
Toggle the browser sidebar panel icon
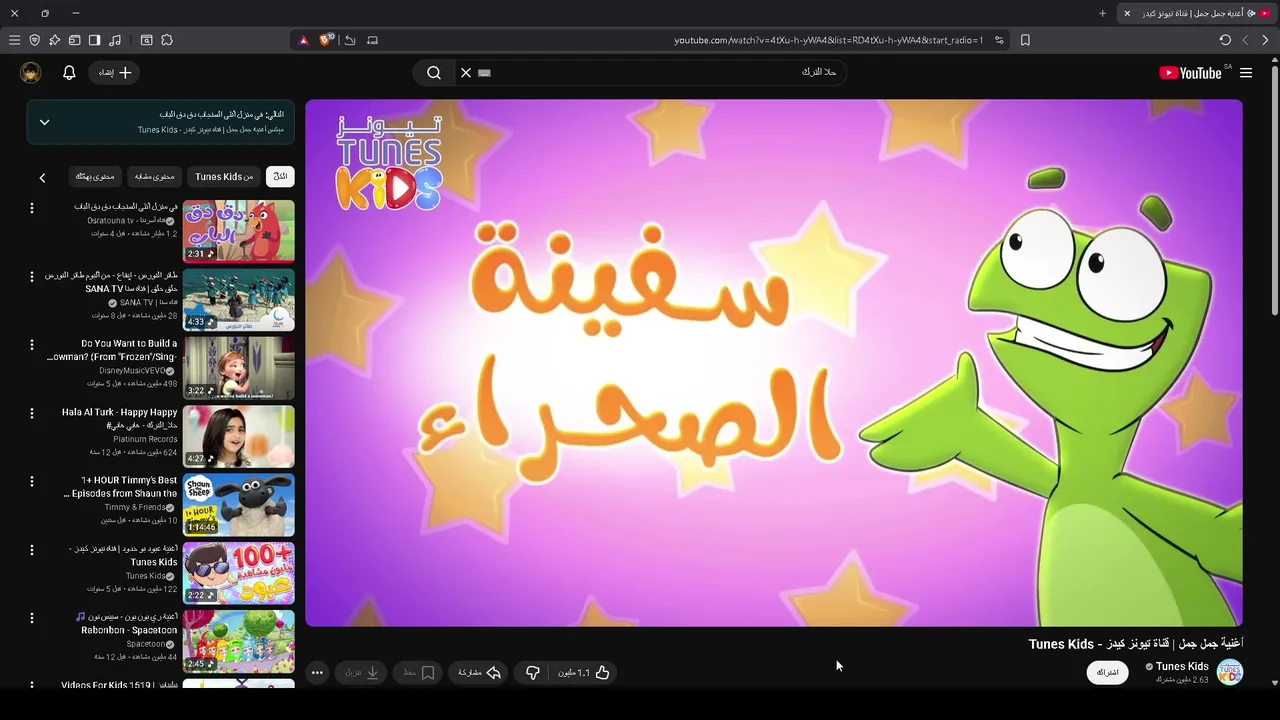click(x=94, y=40)
